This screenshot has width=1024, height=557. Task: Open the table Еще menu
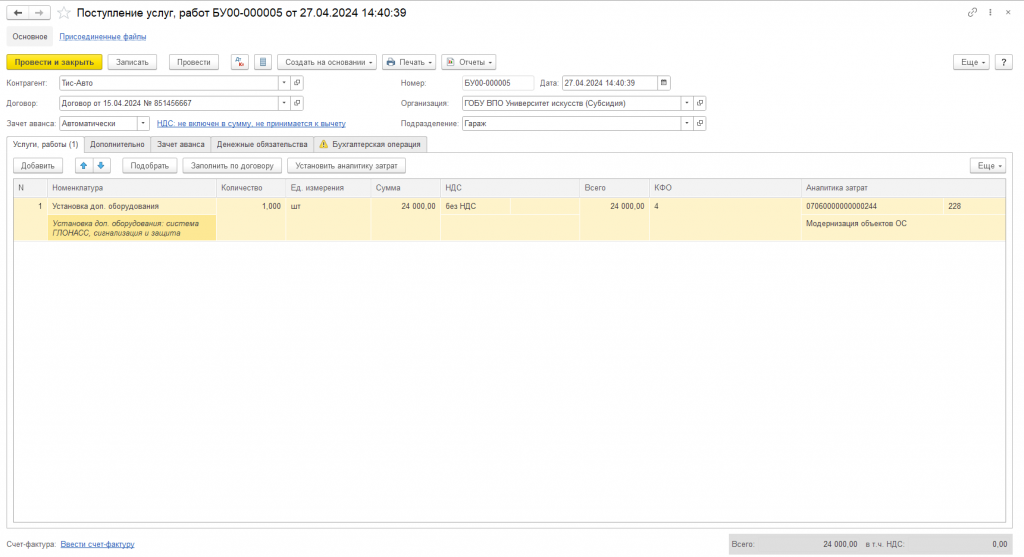click(x=988, y=166)
